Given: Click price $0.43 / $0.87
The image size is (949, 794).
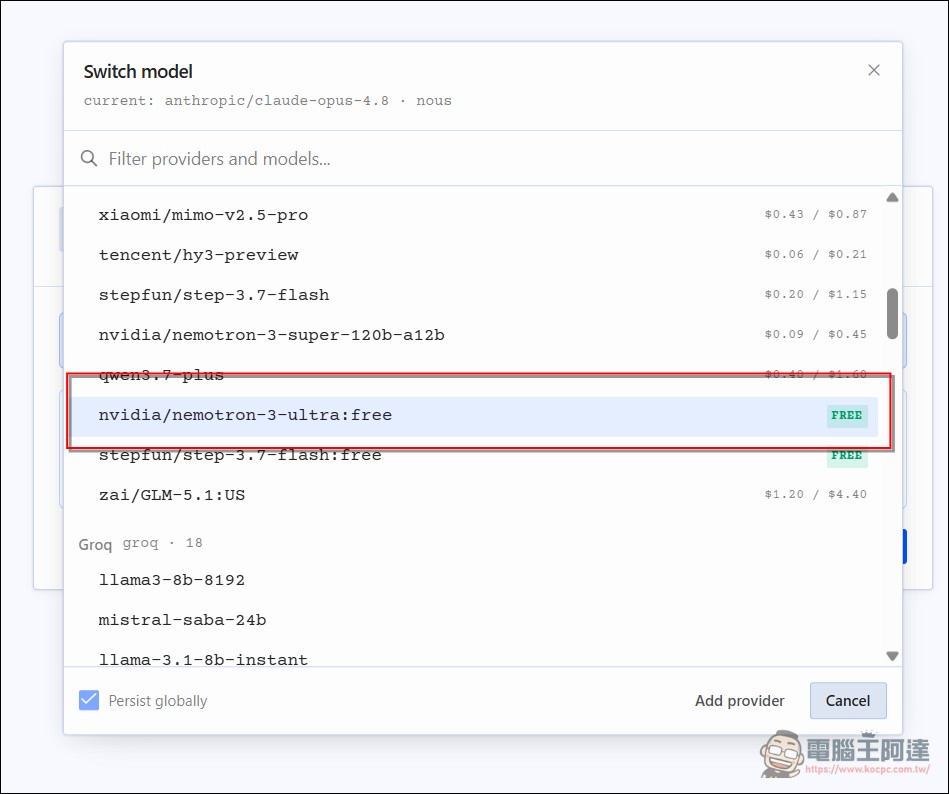Looking at the screenshot, I should click(x=815, y=214).
